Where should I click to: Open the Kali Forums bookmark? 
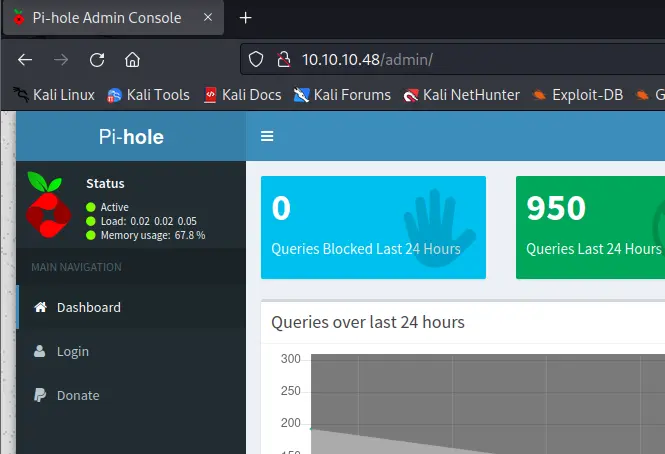click(x=342, y=95)
